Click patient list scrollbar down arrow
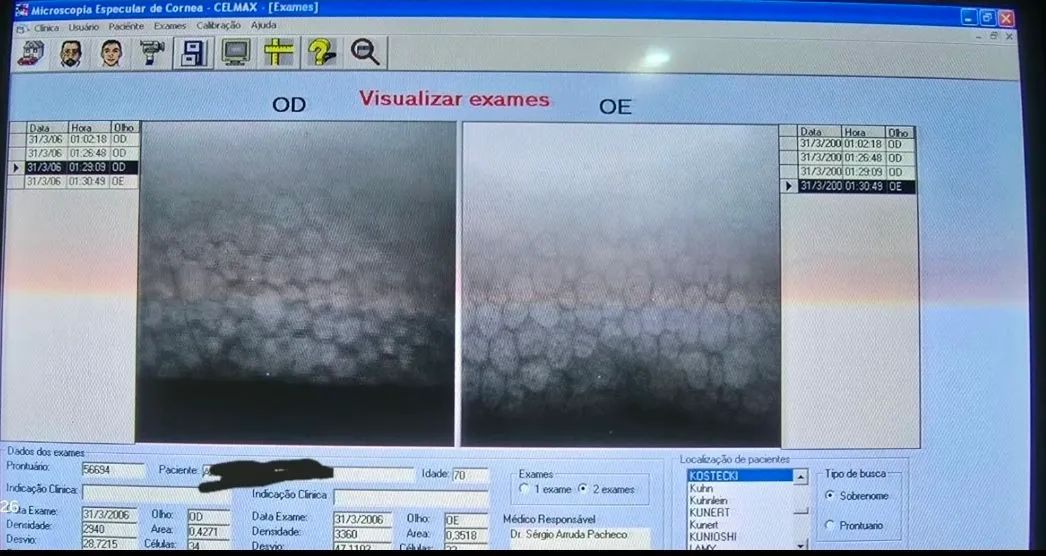1046x556 pixels. pos(801,545)
